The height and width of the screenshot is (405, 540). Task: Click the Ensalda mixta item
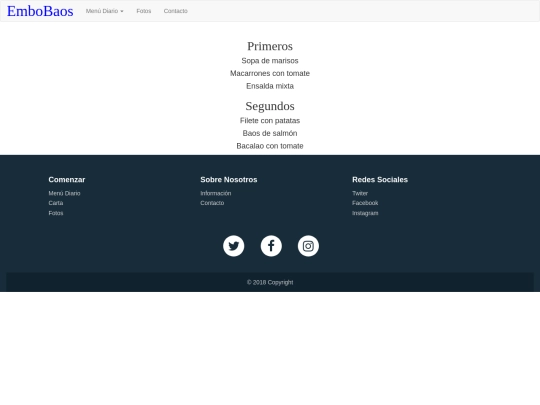pos(270,86)
